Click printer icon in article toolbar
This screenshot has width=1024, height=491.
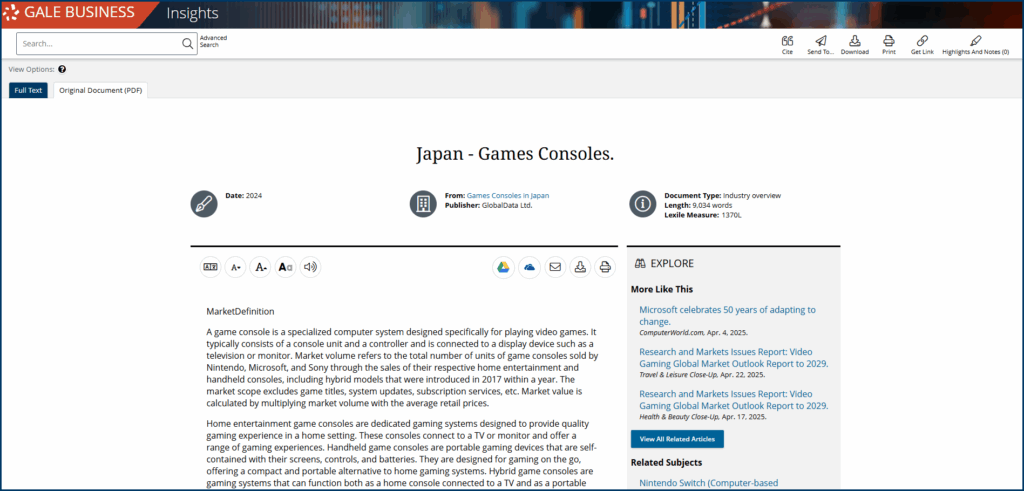(x=605, y=267)
